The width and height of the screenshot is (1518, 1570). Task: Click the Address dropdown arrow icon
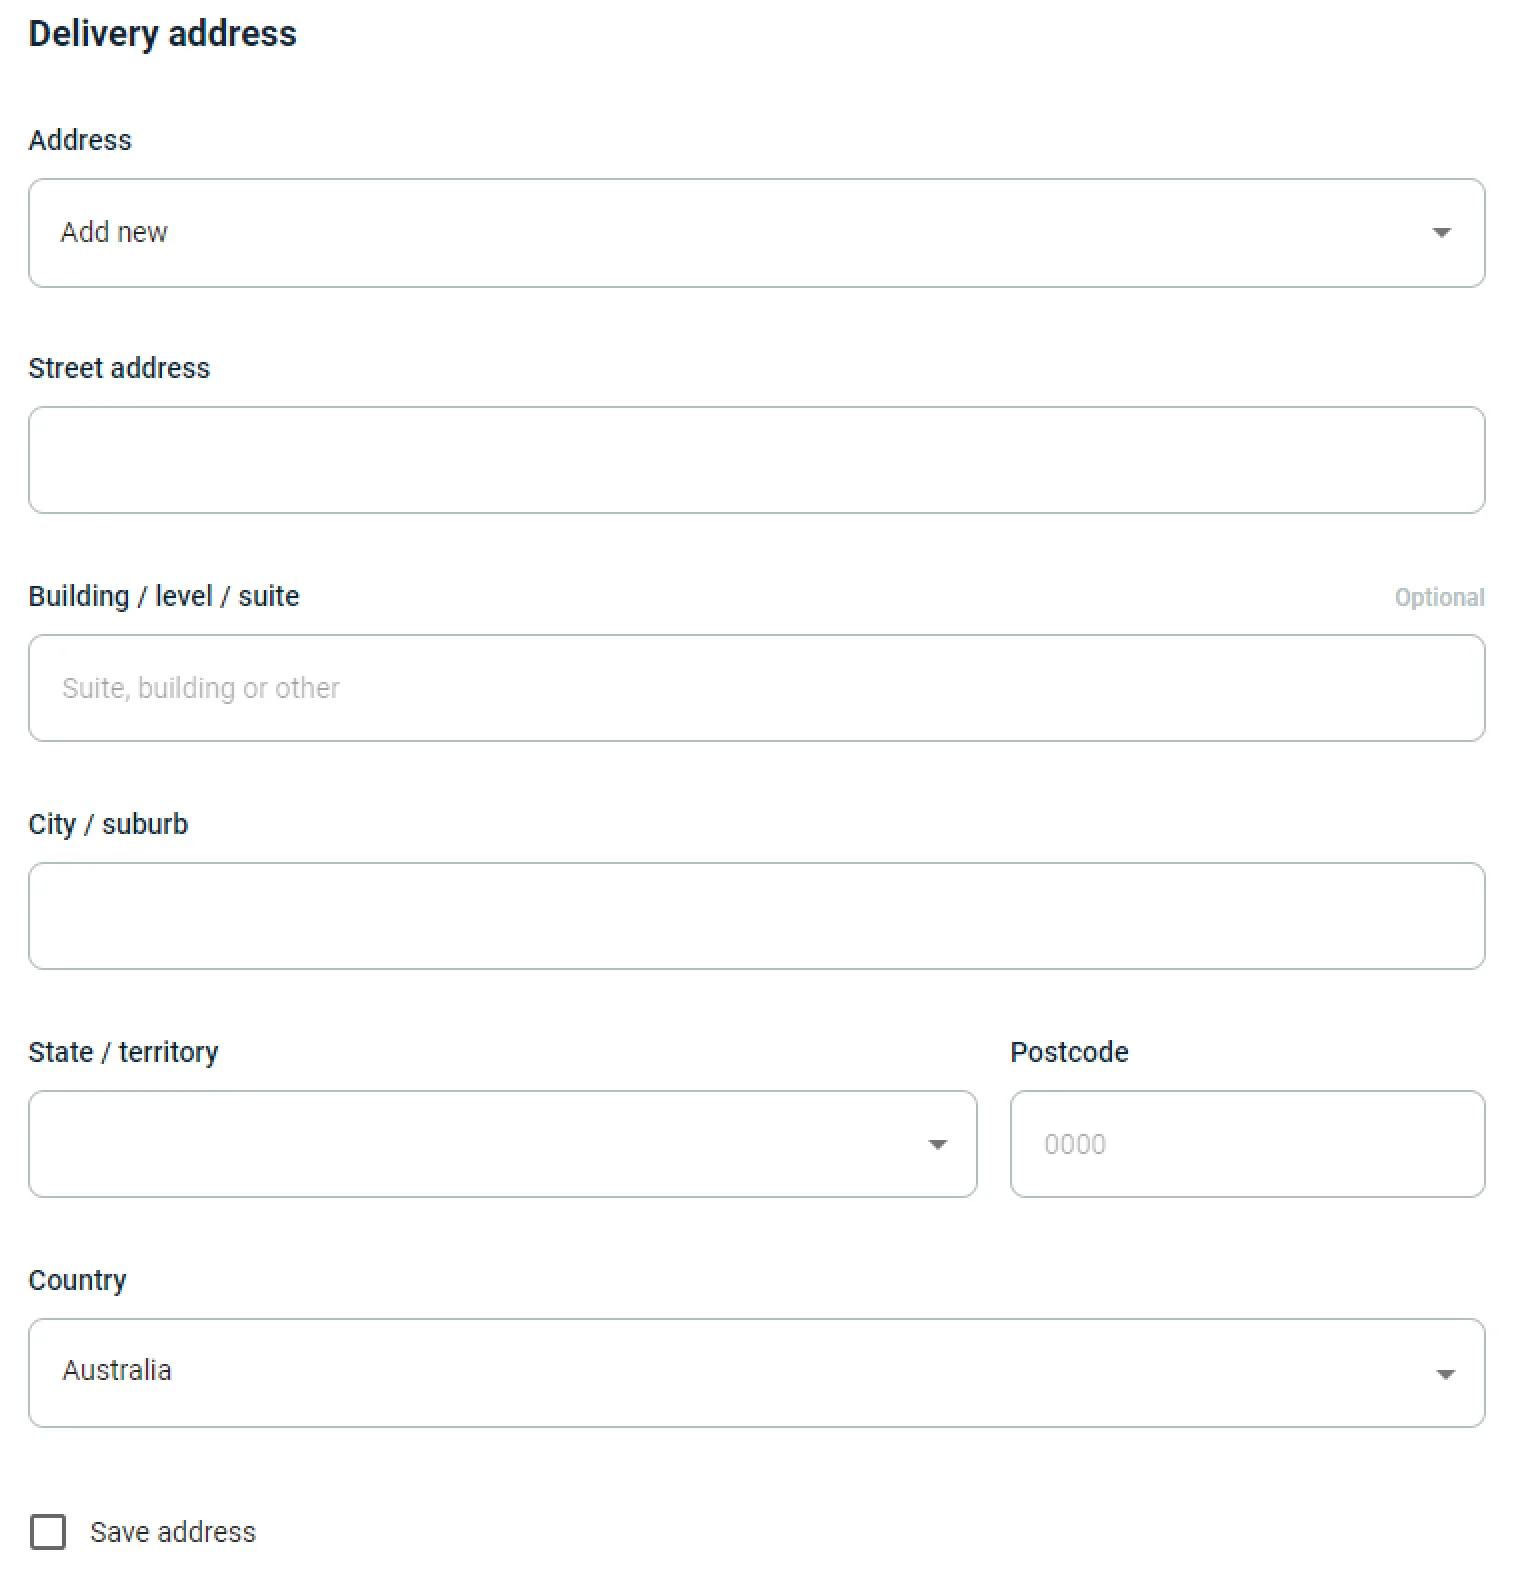(x=1441, y=233)
